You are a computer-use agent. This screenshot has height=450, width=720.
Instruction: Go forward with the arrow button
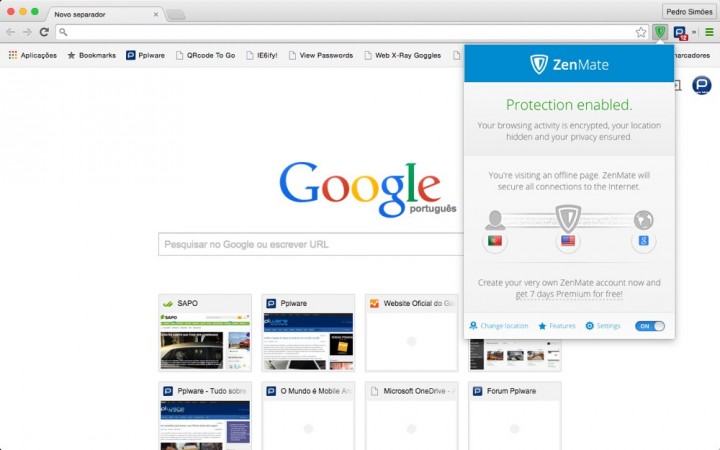[27, 32]
